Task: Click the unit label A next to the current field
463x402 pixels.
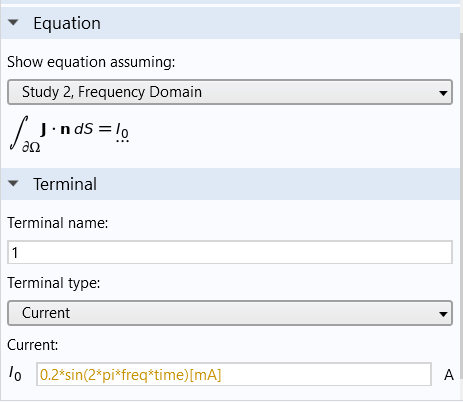Action: (x=449, y=375)
